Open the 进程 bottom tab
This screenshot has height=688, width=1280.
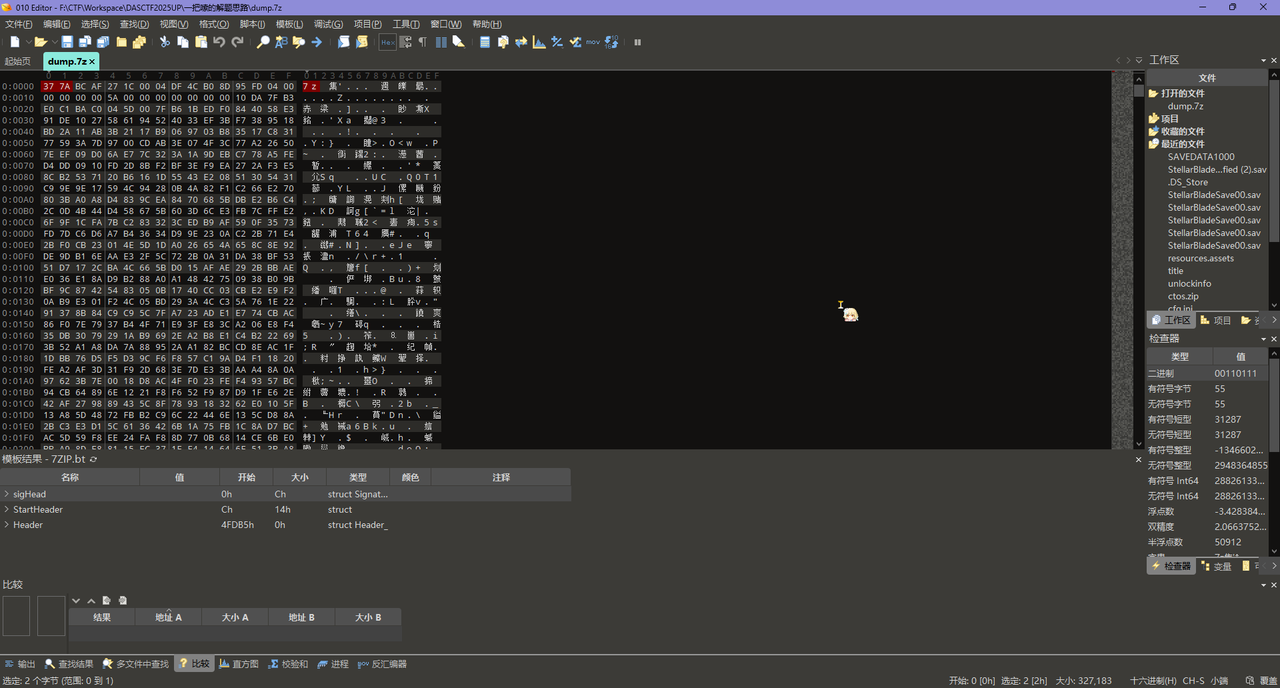click(x=333, y=664)
